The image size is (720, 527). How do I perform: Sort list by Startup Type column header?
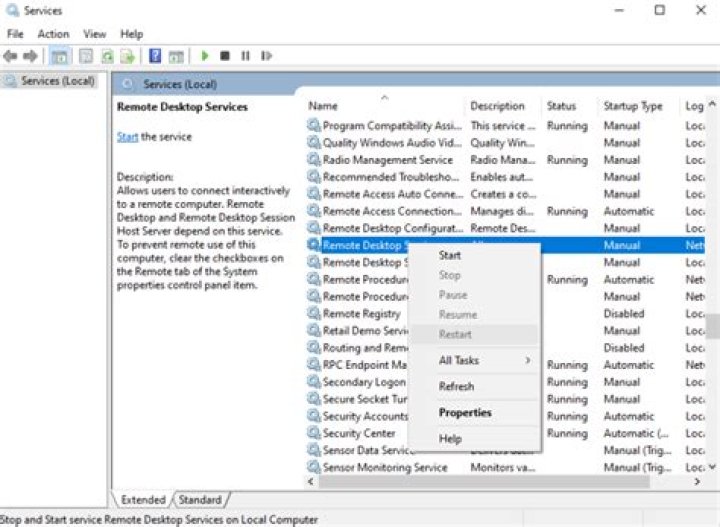632,106
